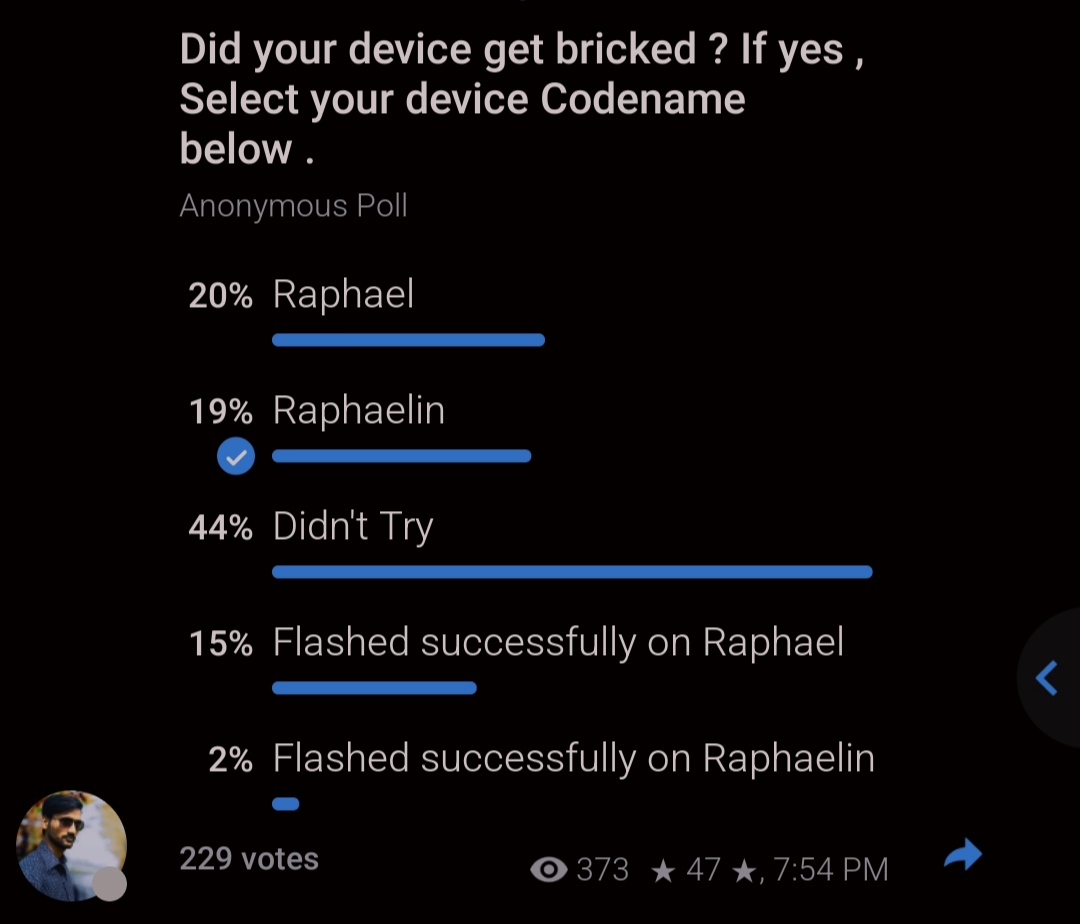The width and height of the screenshot is (1080, 924).
Task: Select "Flashed successfully on Raphael" option
Action: click(x=558, y=643)
